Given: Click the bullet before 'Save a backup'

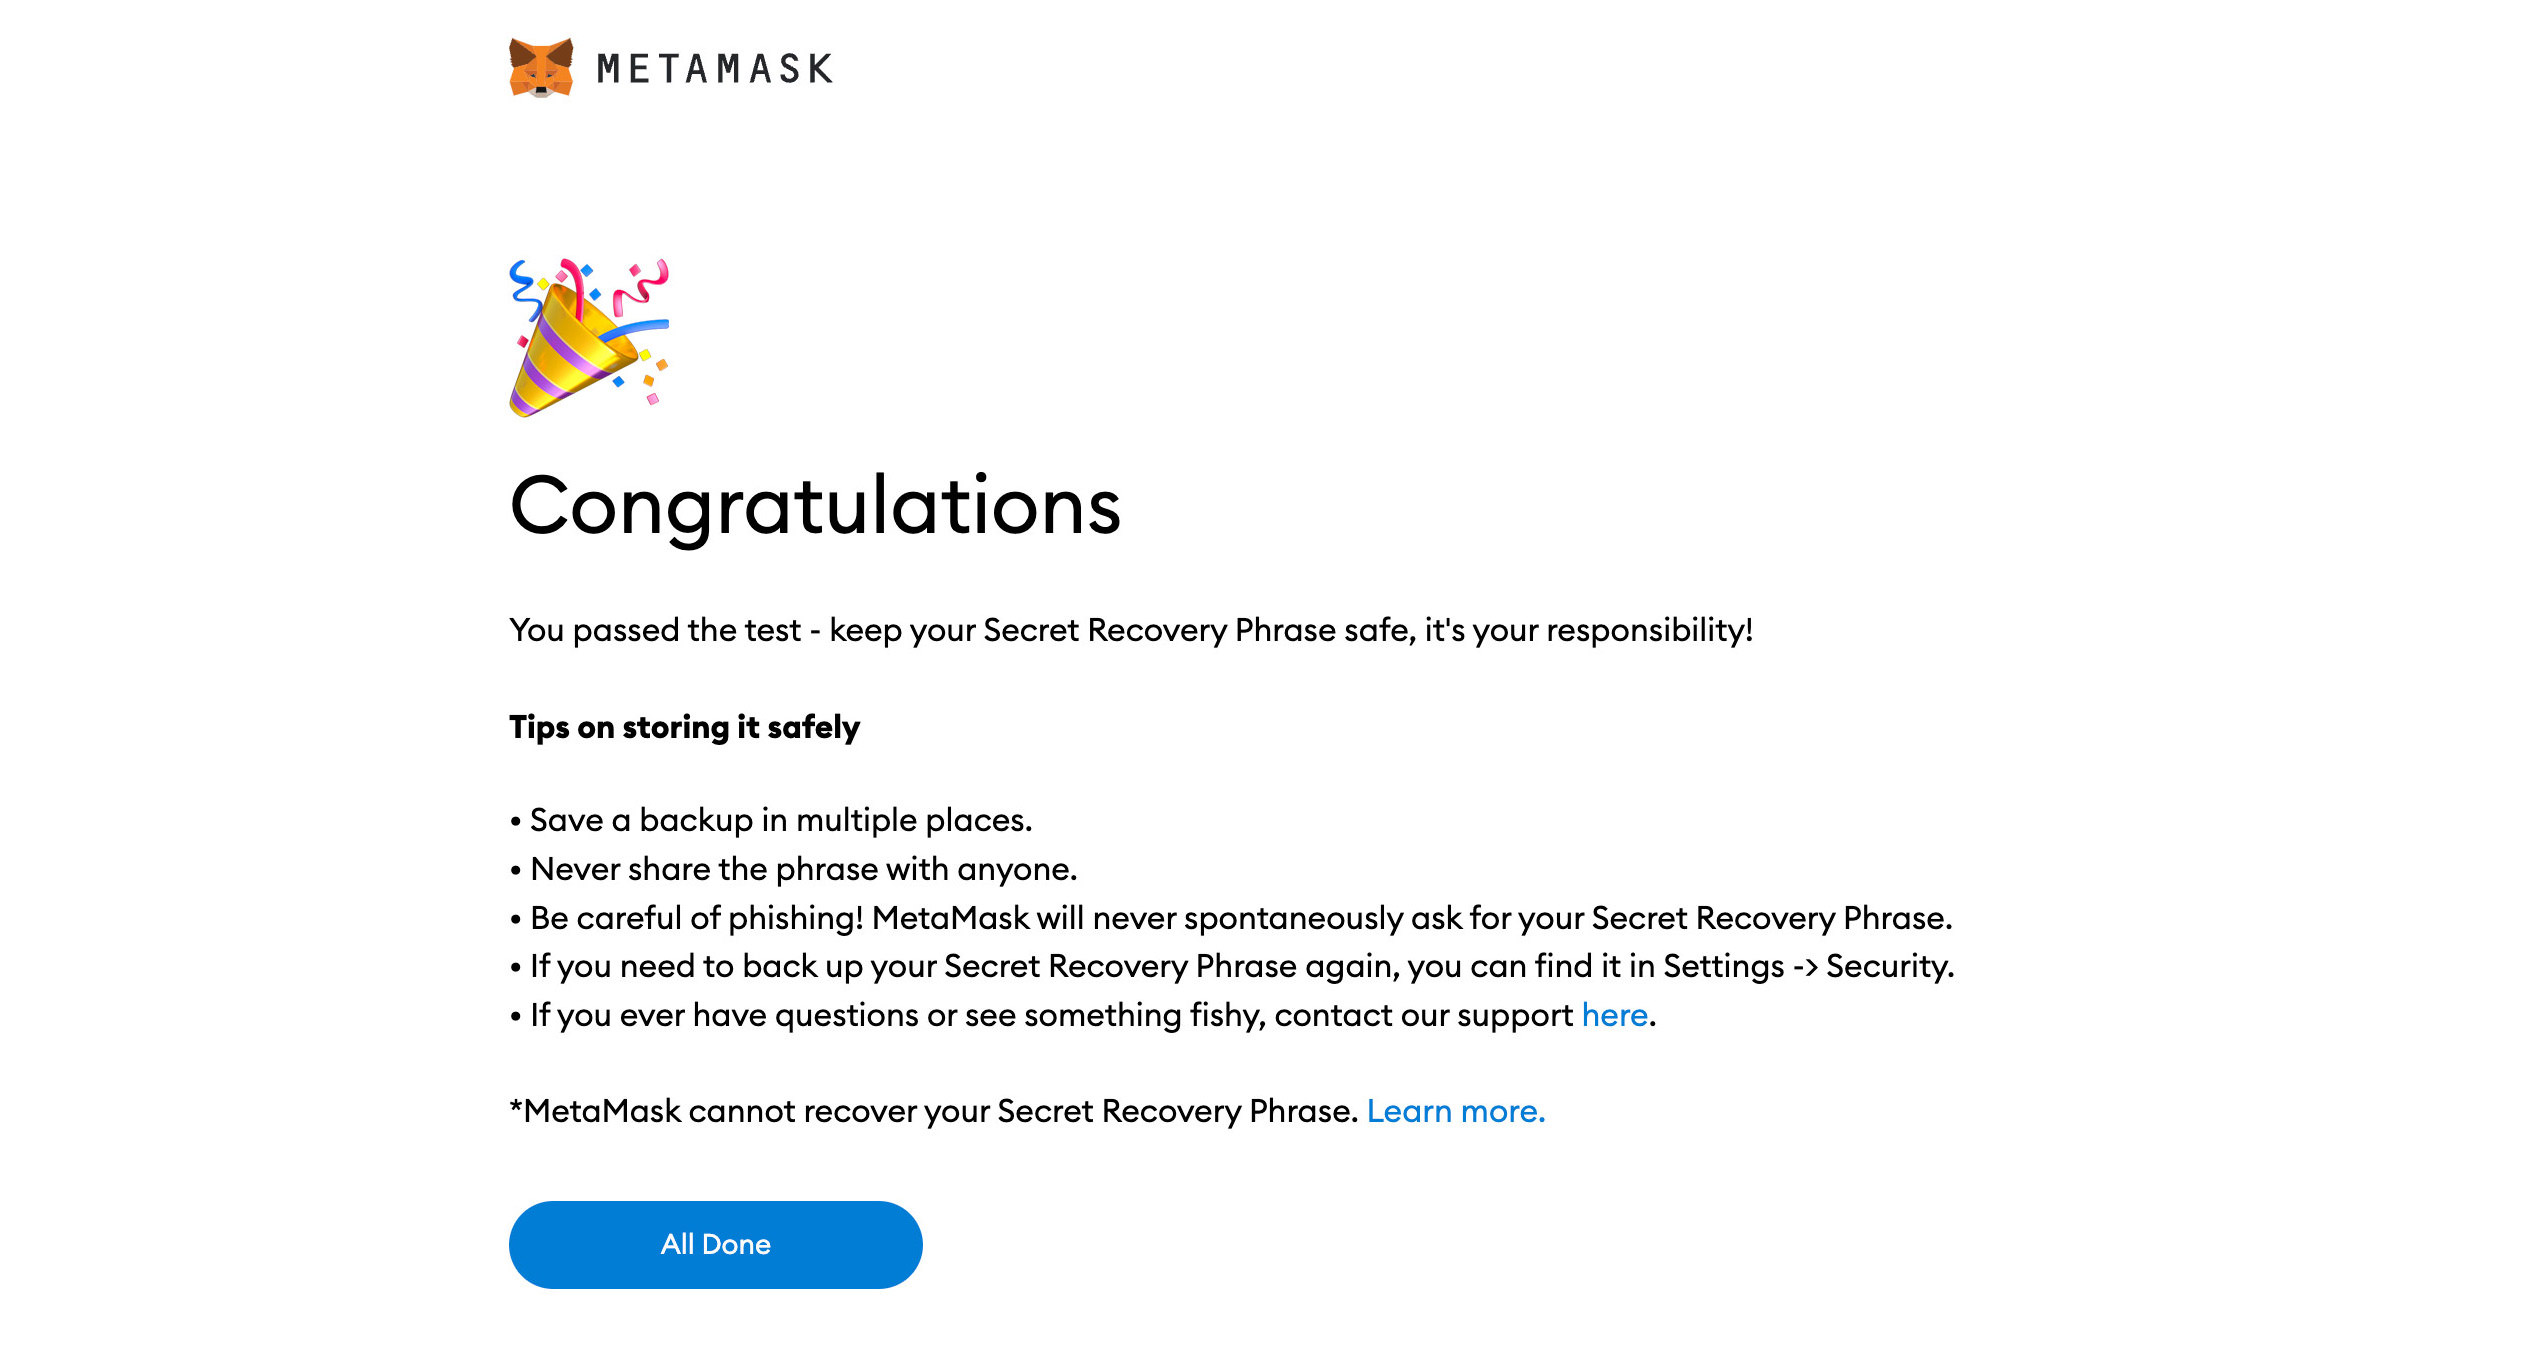Looking at the screenshot, I should (x=515, y=822).
